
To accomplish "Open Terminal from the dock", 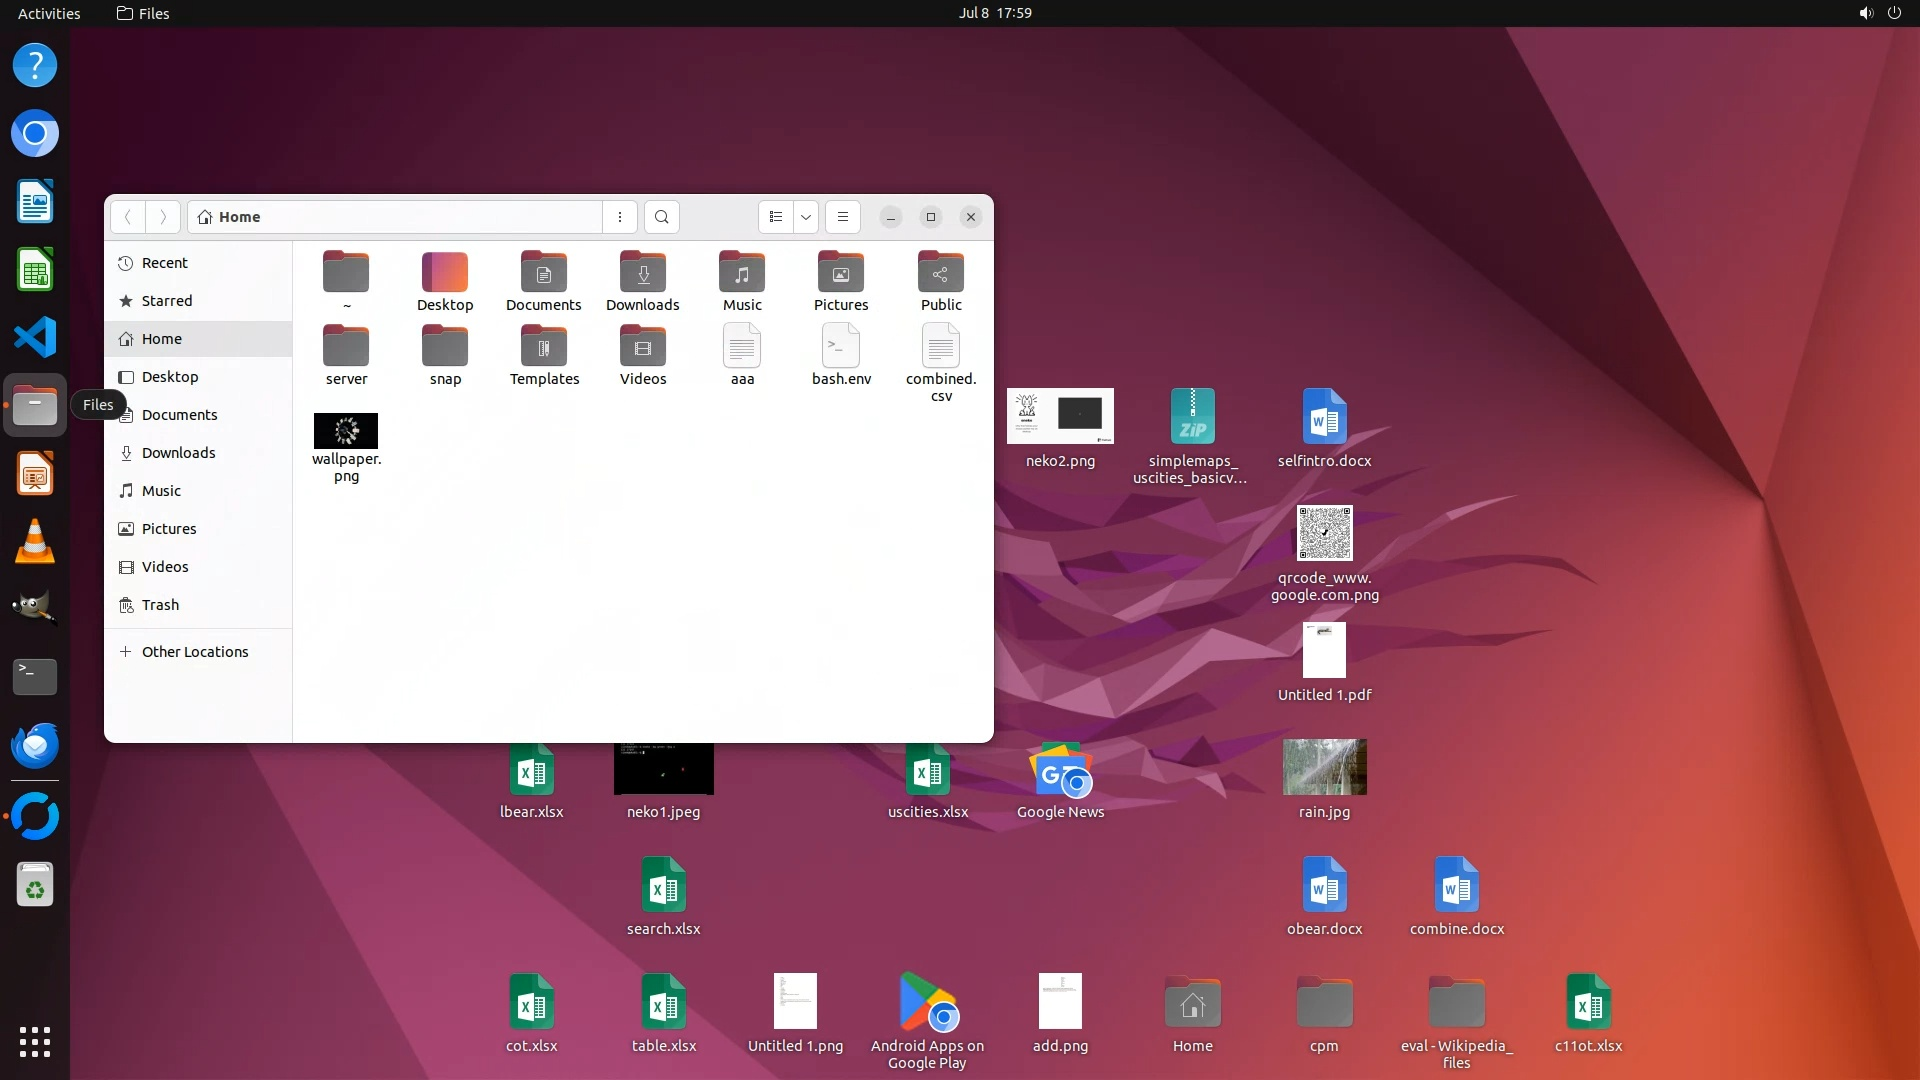I will tap(35, 677).
